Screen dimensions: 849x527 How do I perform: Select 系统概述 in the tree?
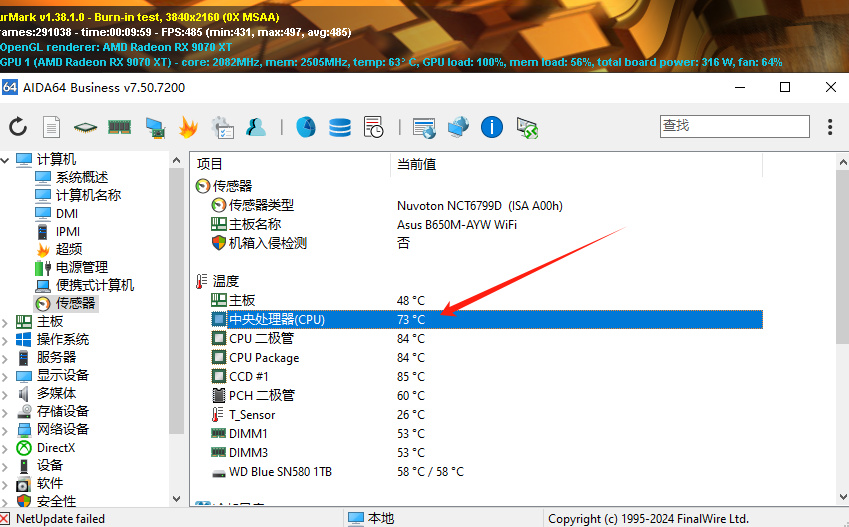tap(82, 178)
